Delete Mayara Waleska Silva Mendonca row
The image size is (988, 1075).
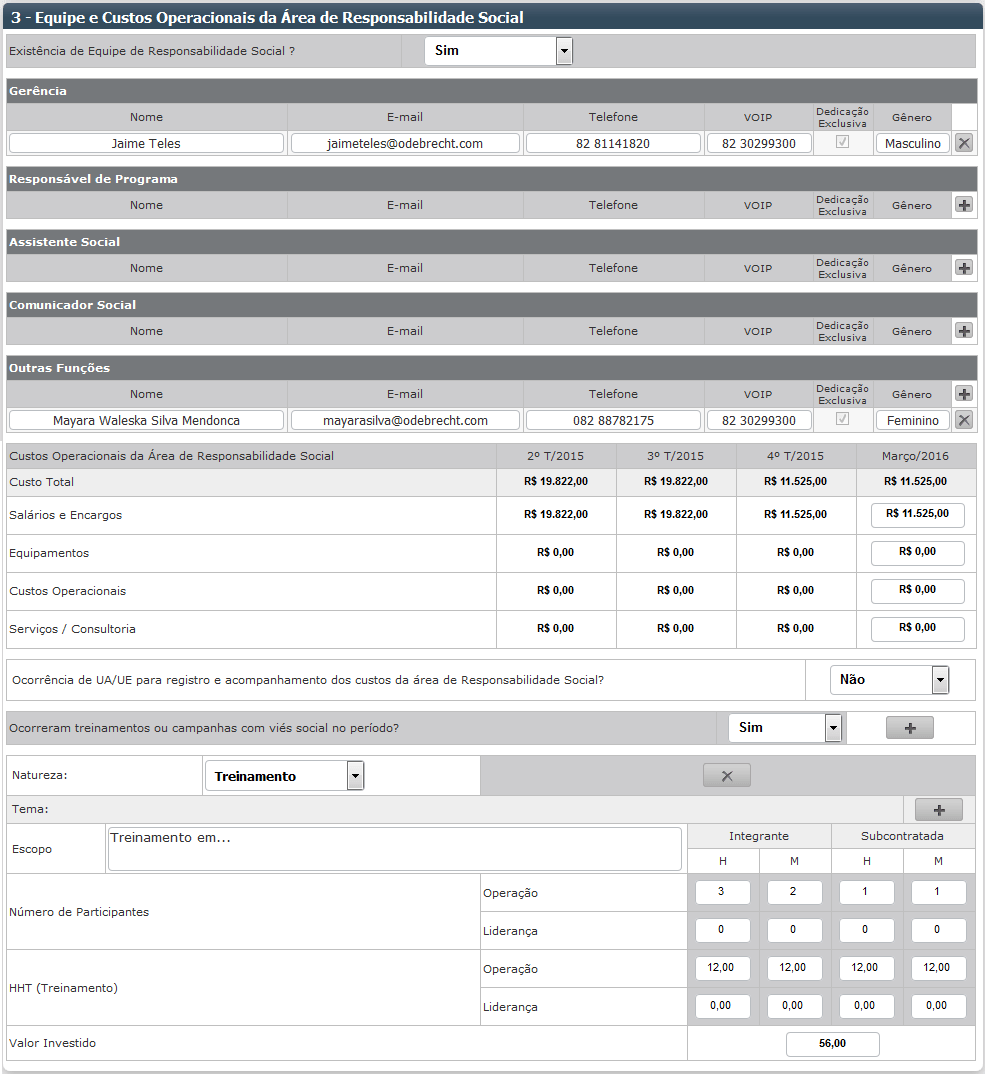click(964, 420)
